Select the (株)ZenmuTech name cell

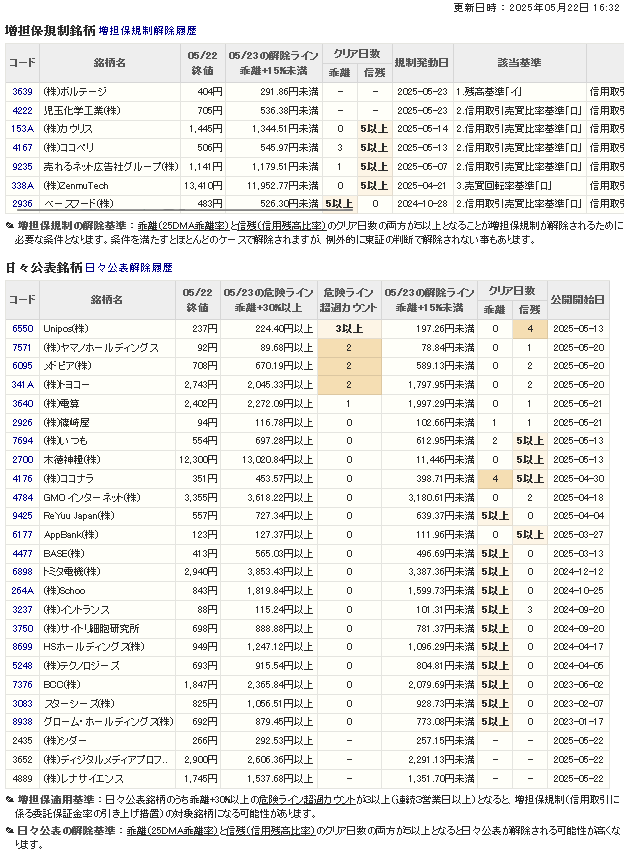pos(110,185)
